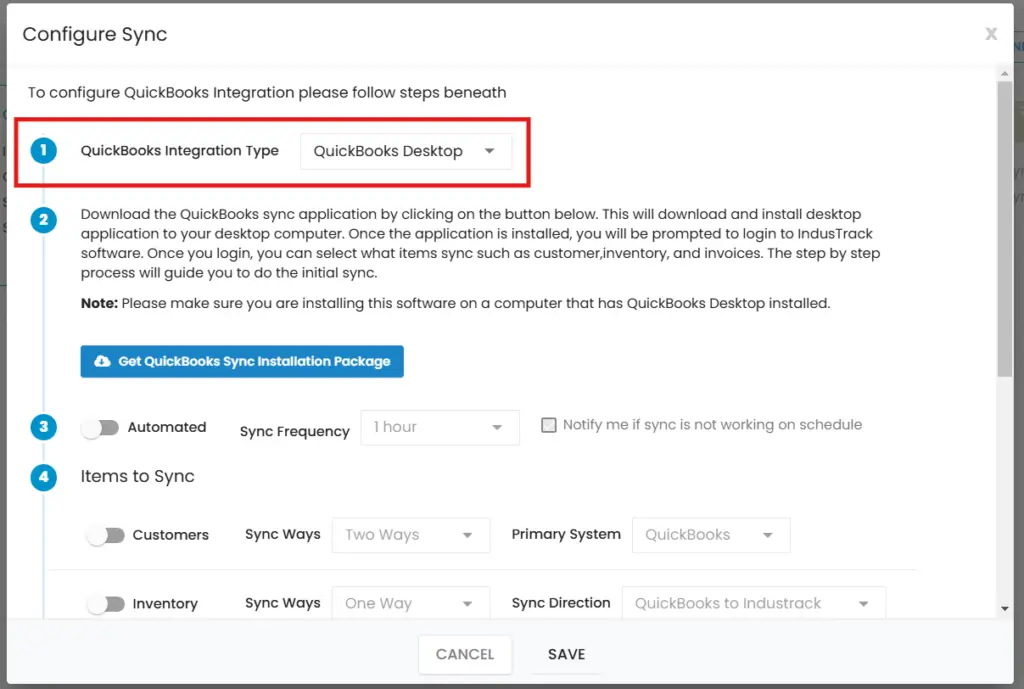
Task: Click the Configure Sync dialog title
Action: [x=95, y=34]
